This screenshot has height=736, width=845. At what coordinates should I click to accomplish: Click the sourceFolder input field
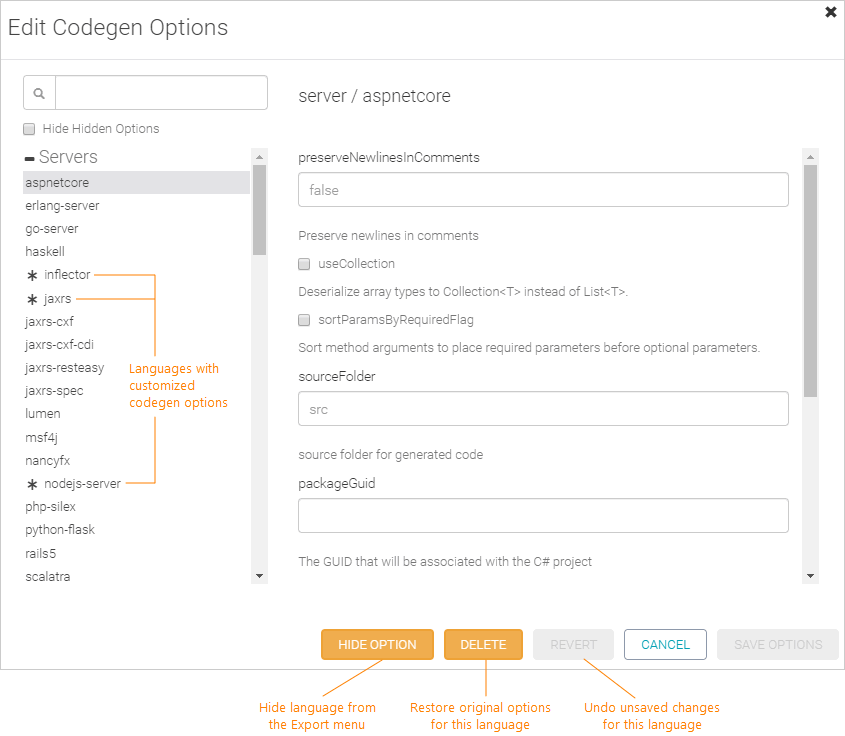tap(543, 408)
